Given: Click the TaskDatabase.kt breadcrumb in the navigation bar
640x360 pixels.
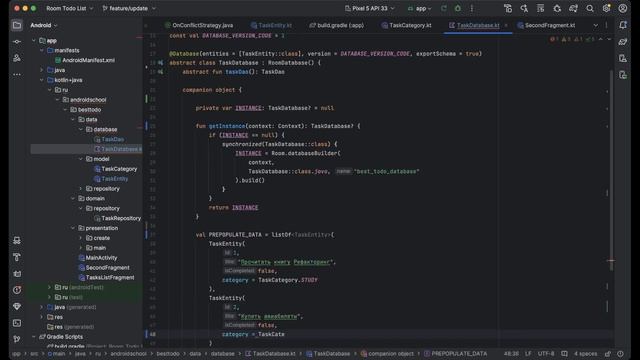Looking at the screenshot, I should coord(270,354).
